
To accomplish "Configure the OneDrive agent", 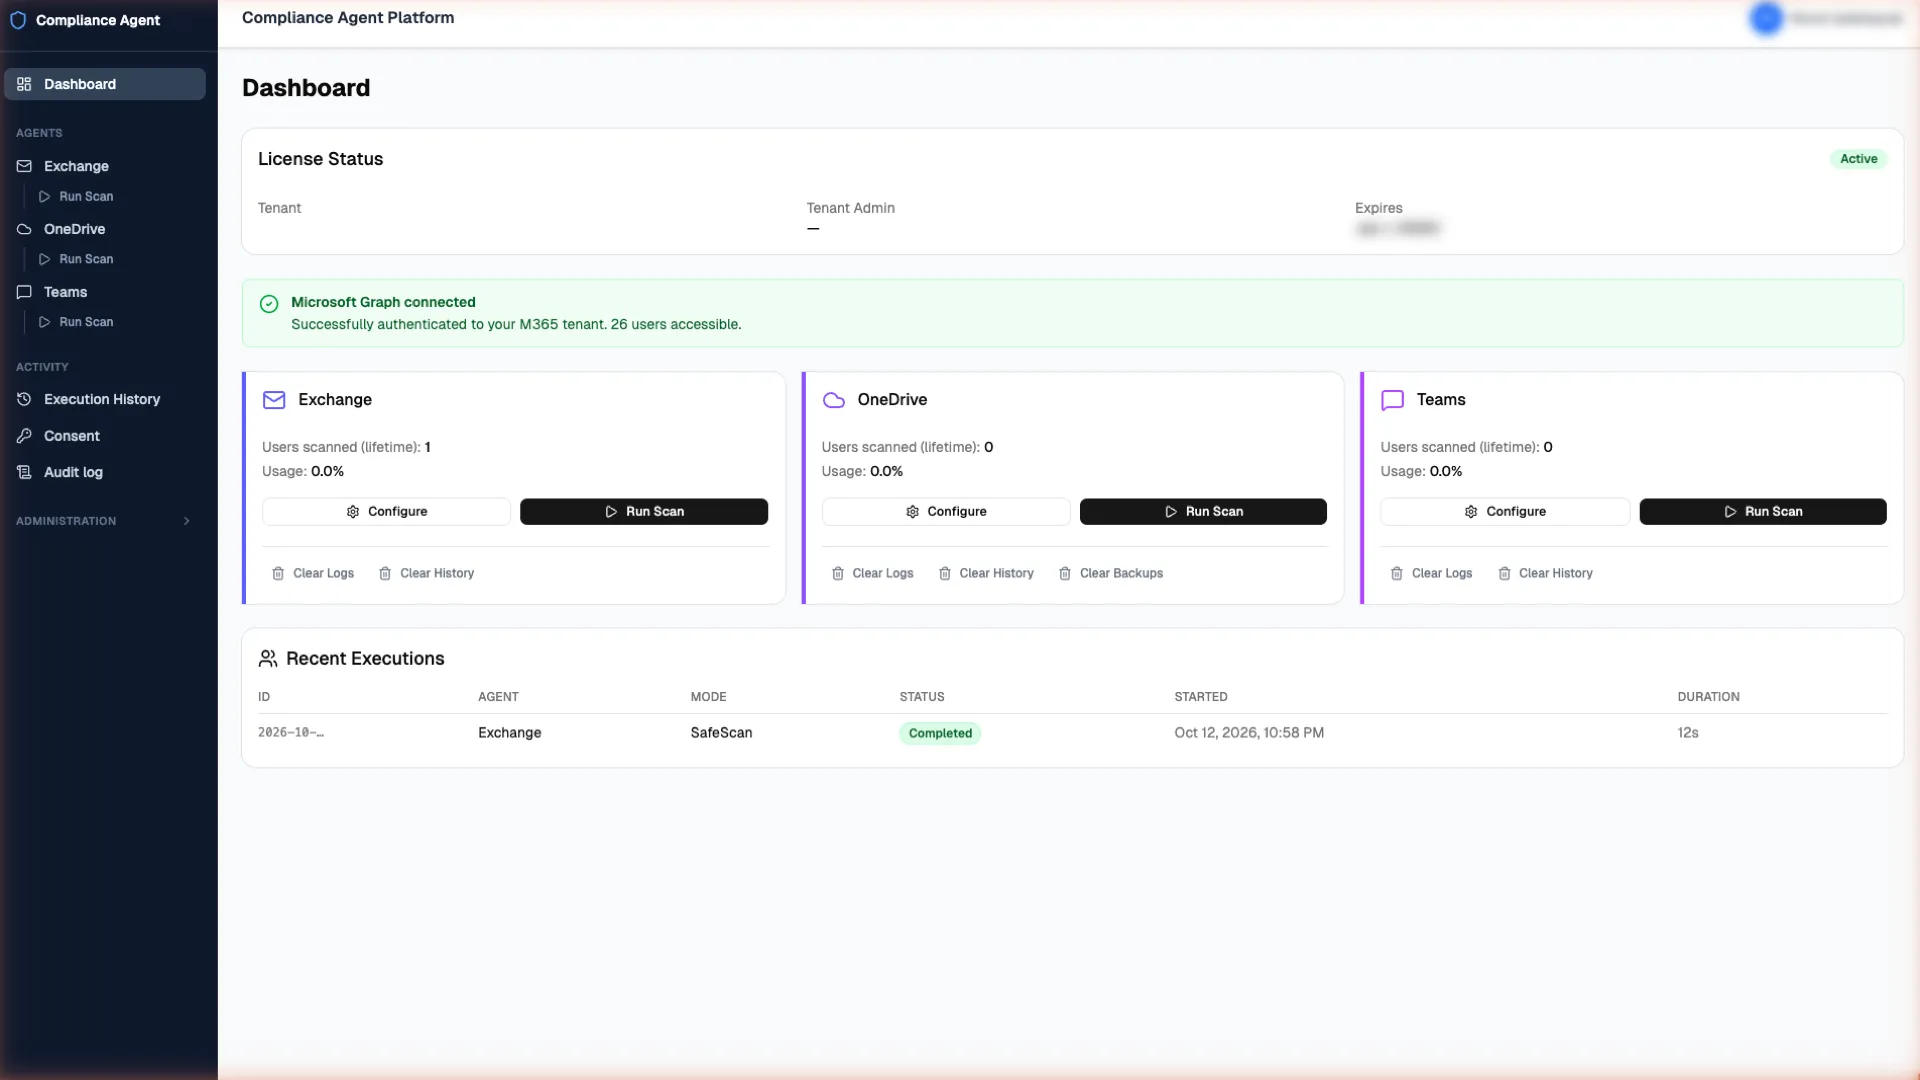I will [x=946, y=512].
